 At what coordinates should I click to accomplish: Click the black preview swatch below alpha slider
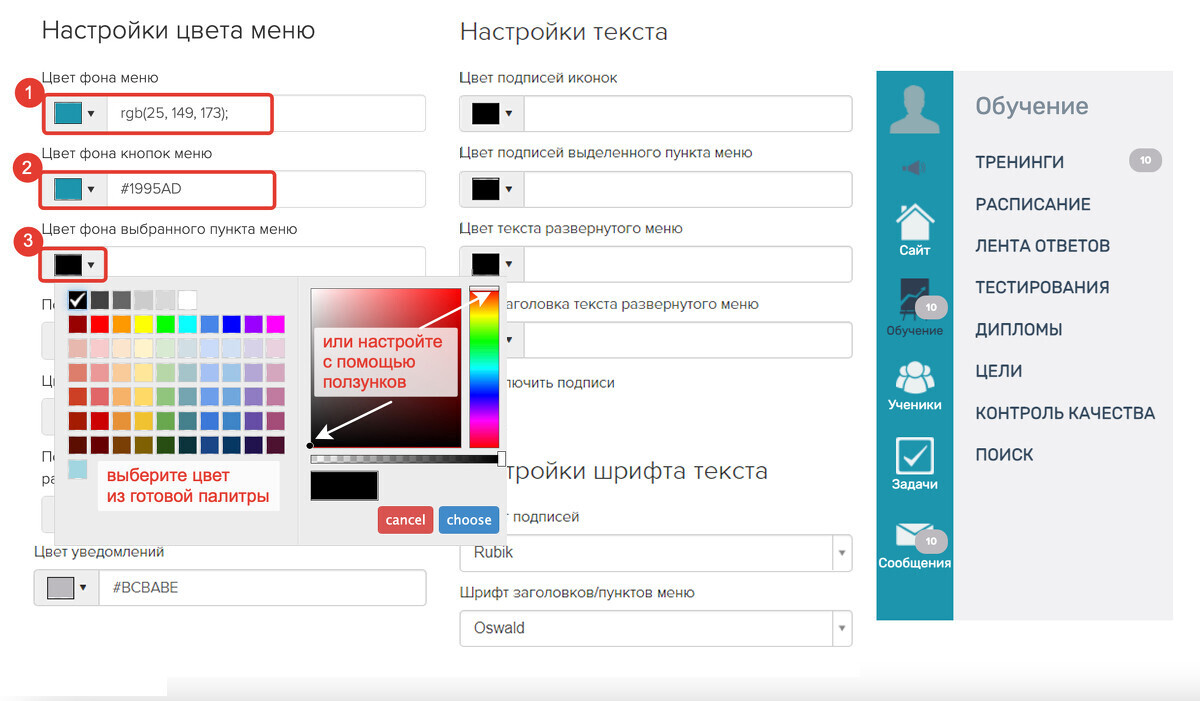(344, 486)
